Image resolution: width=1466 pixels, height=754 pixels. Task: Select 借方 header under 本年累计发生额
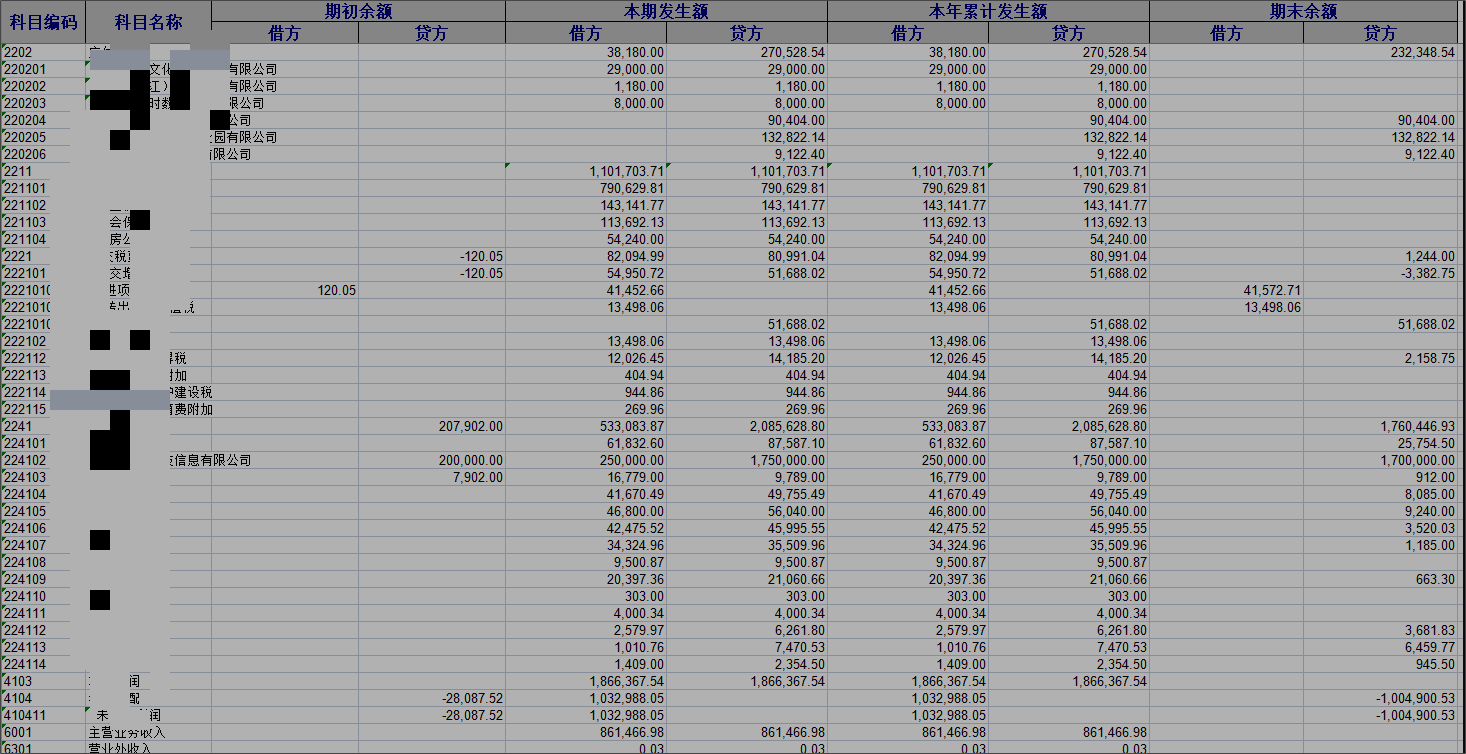coord(909,33)
